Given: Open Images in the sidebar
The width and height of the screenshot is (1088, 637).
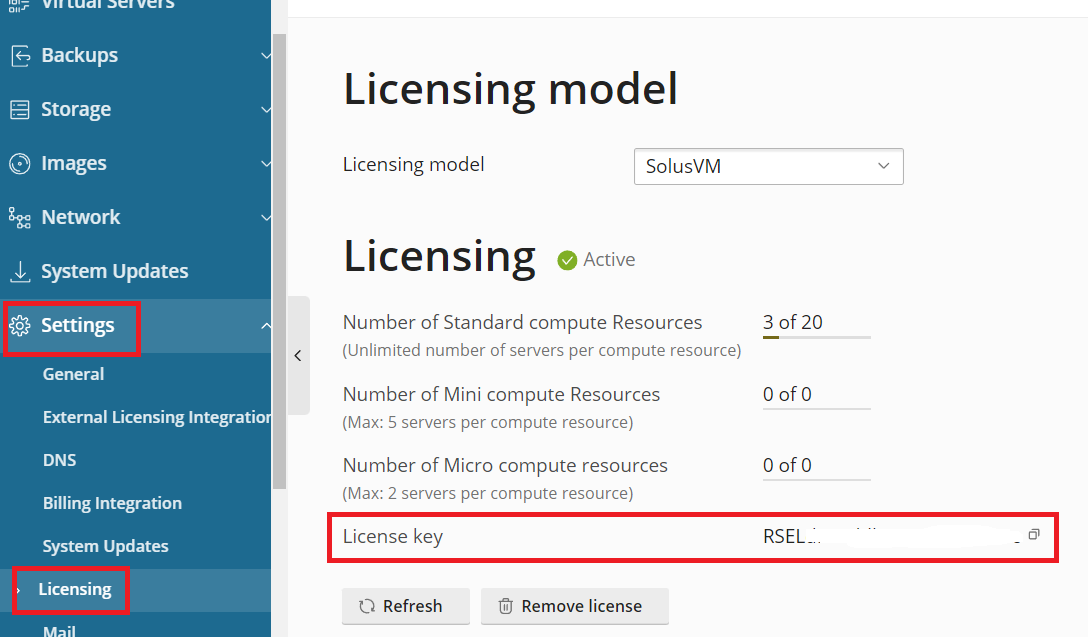Looking at the screenshot, I should pos(74,164).
